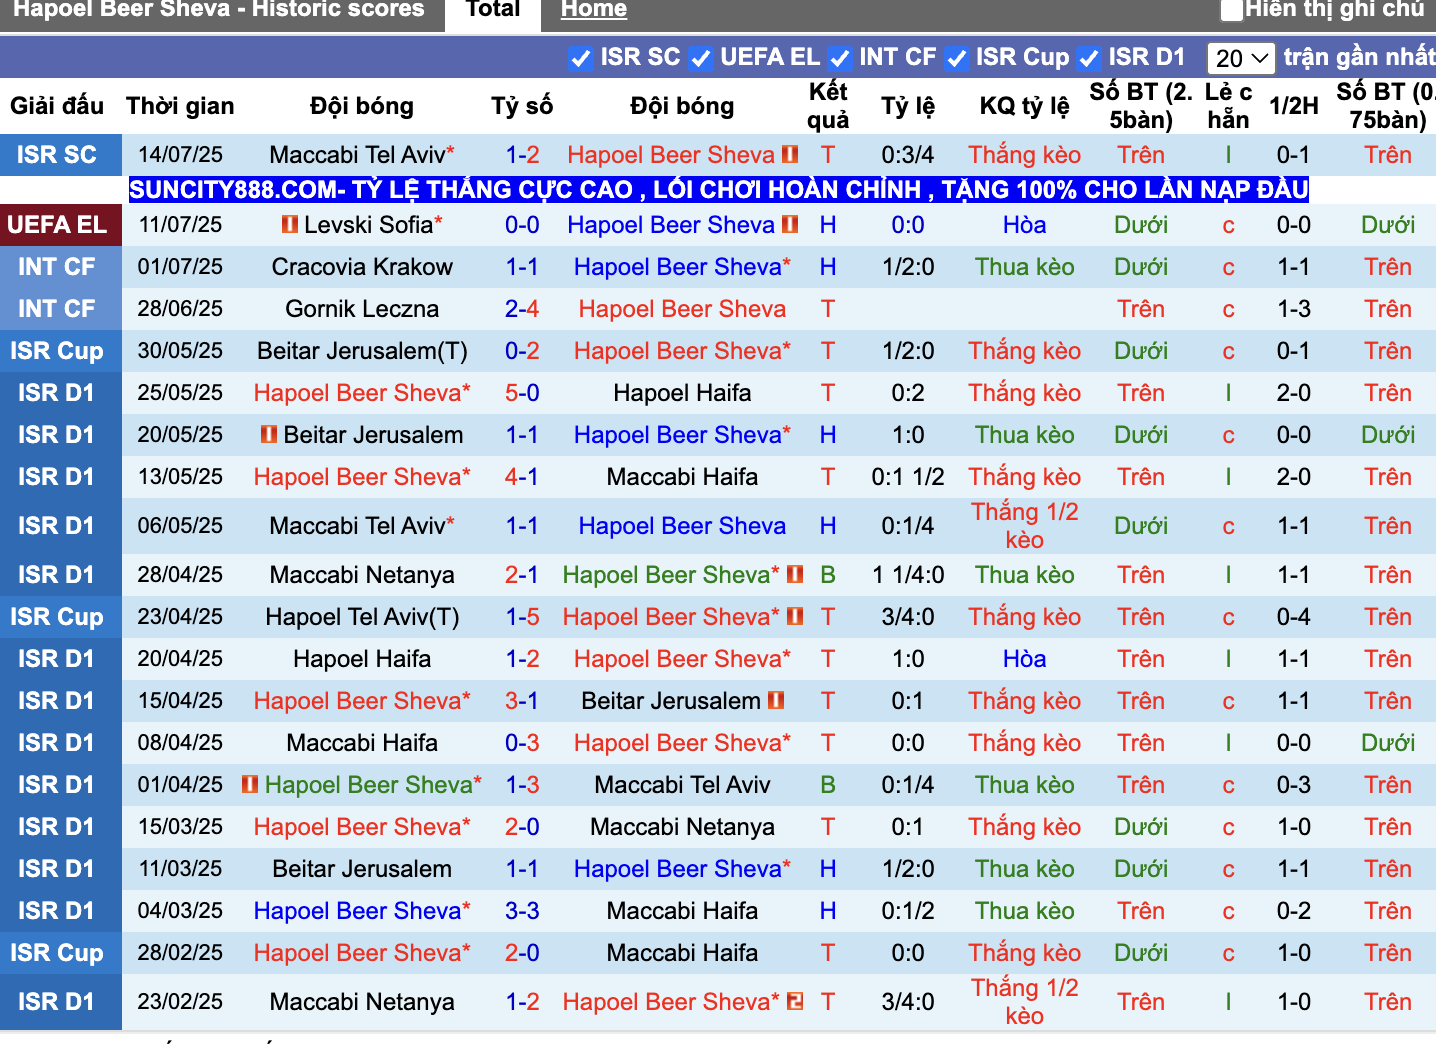Click the 0-3 half-time score on 01/04/25
The height and width of the screenshot is (1044, 1436).
(x=1293, y=785)
